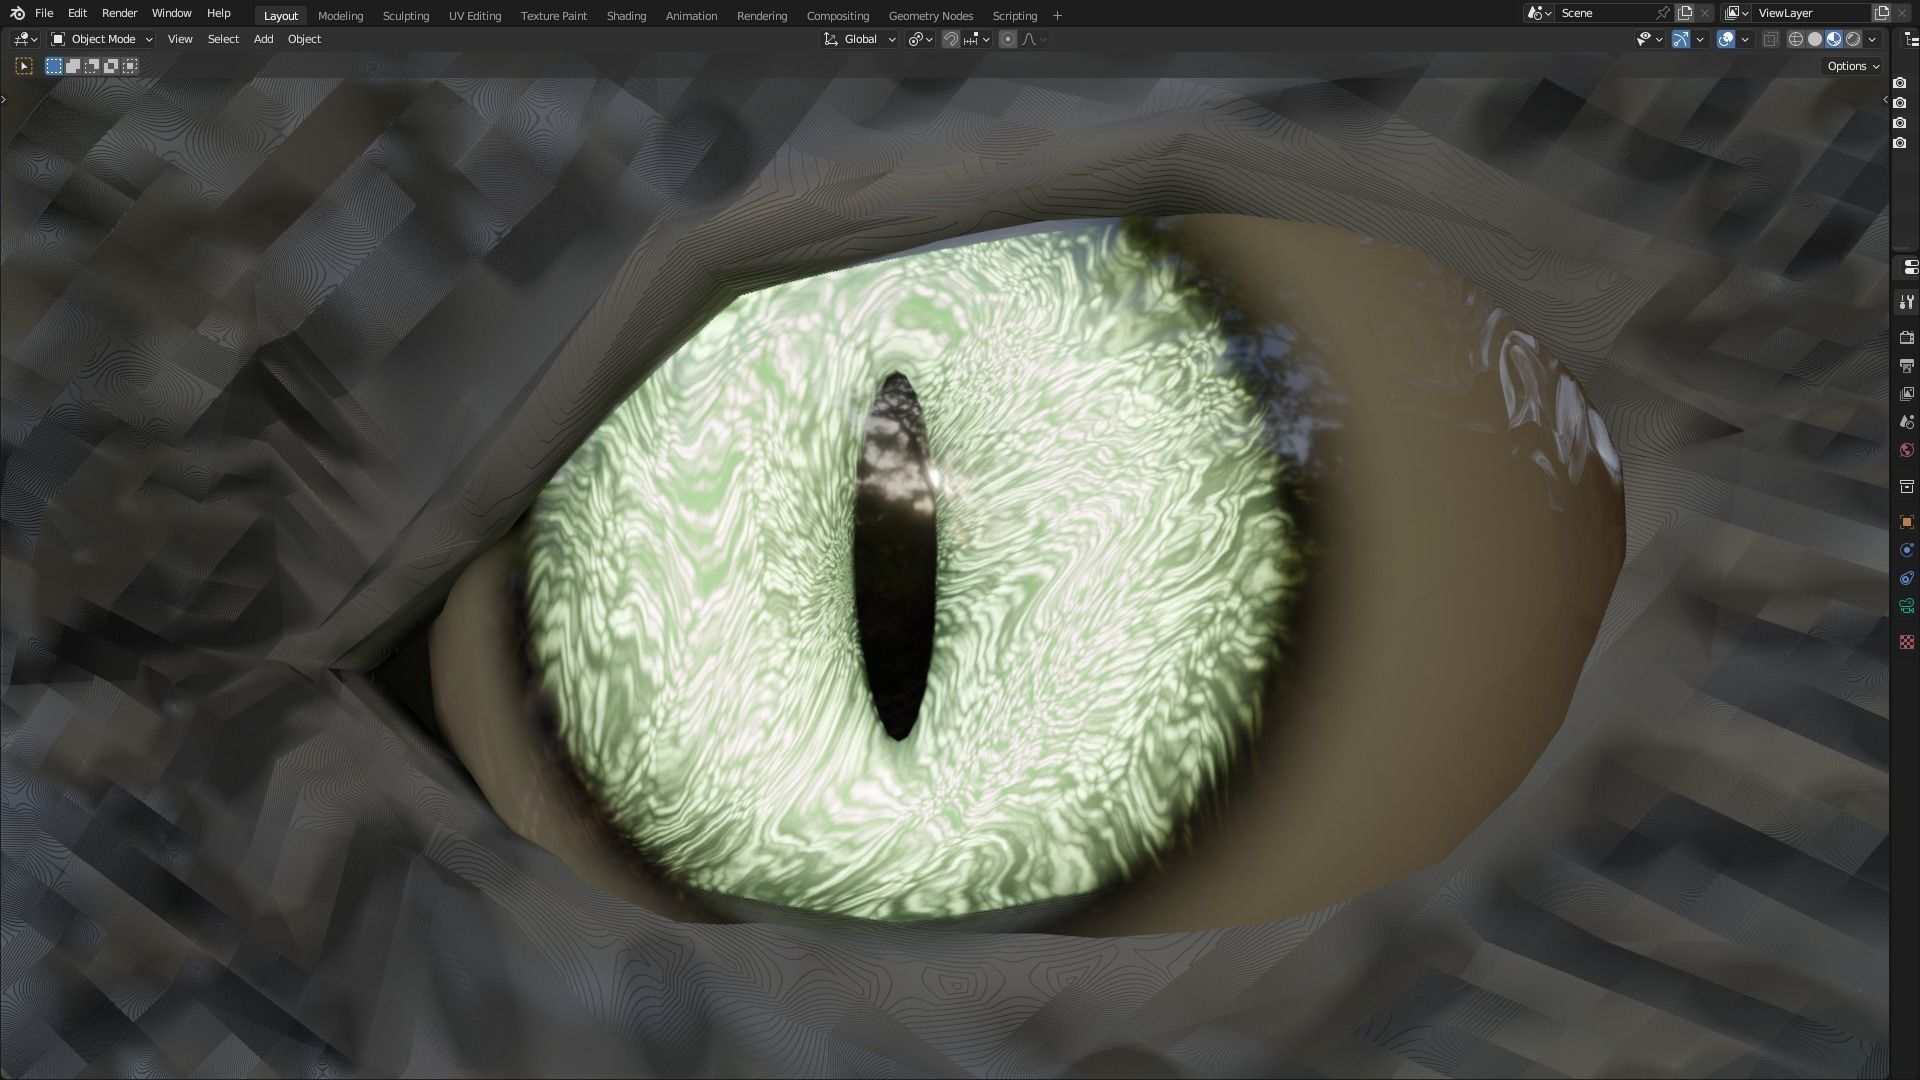Image resolution: width=1920 pixels, height=1080 pixels.
Task: Open the Texture properties tab
Action: (x=1907, y=642)
